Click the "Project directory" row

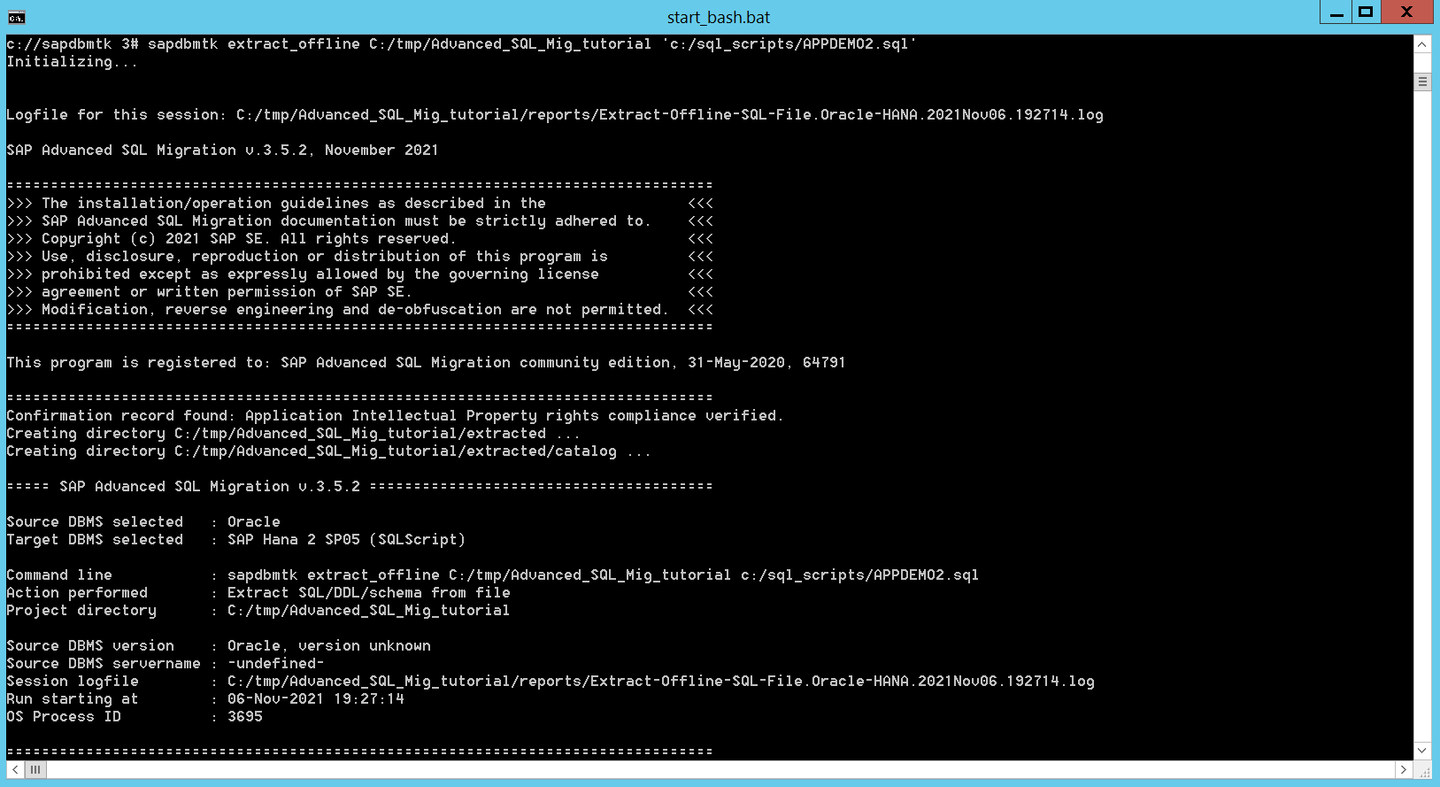[258, 611]
